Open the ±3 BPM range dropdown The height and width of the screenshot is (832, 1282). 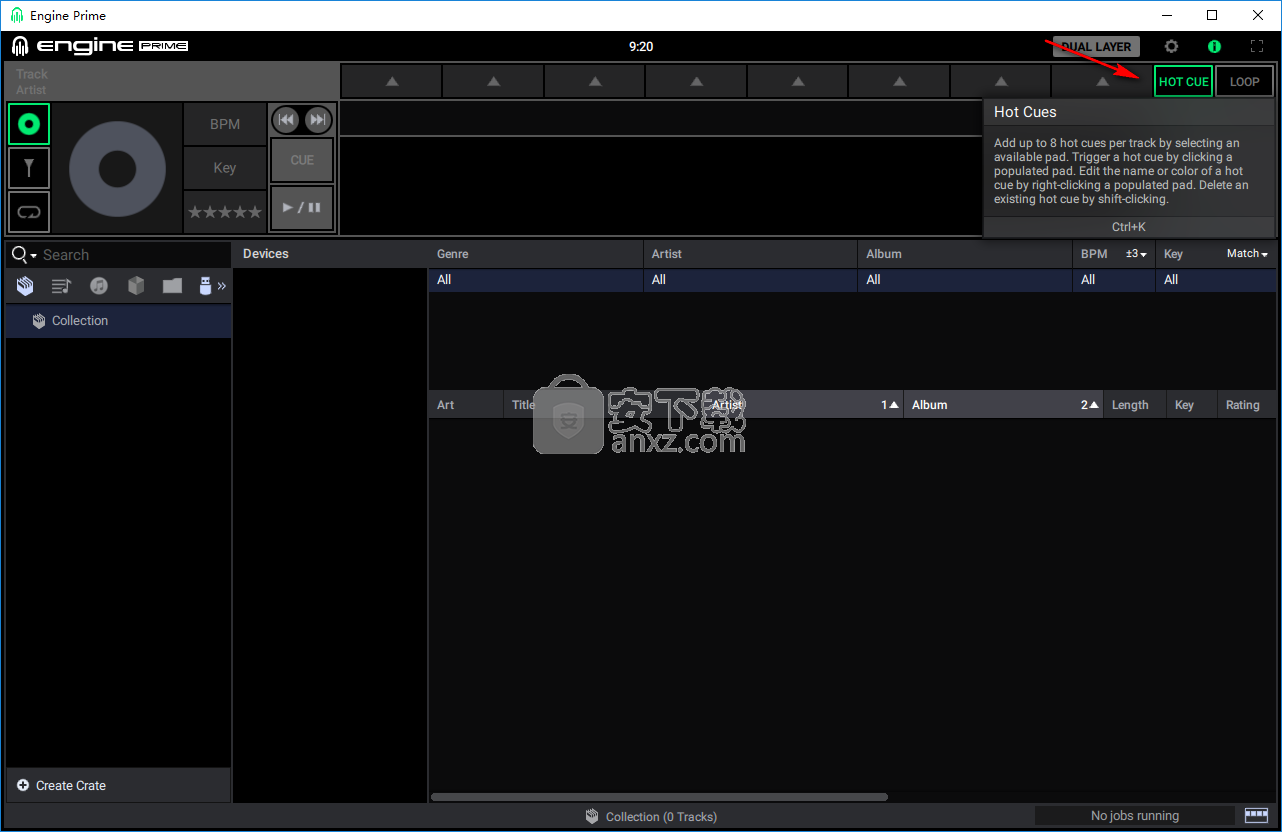pos(1135,254)
